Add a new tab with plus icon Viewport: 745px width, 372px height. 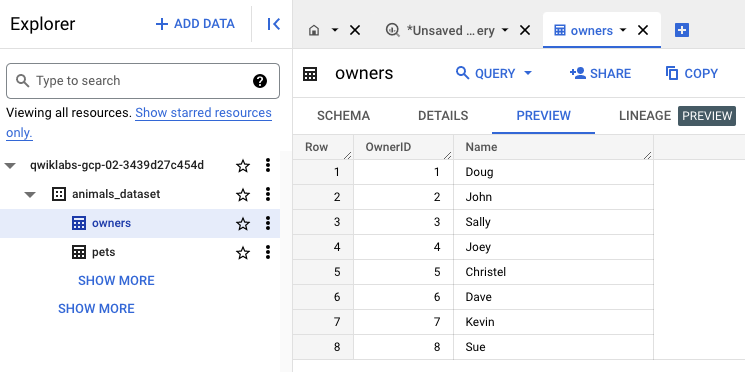(682, 30)
